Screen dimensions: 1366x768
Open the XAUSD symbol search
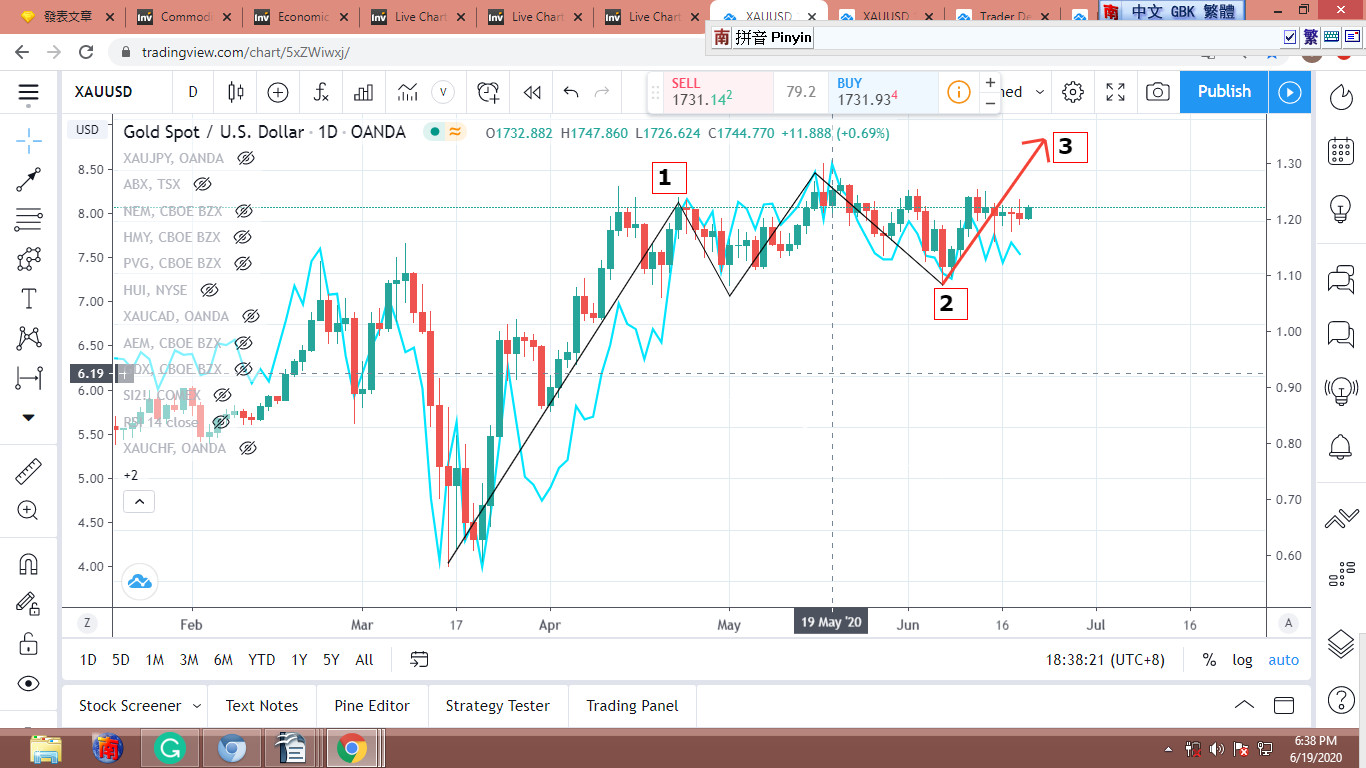(103, 92)
